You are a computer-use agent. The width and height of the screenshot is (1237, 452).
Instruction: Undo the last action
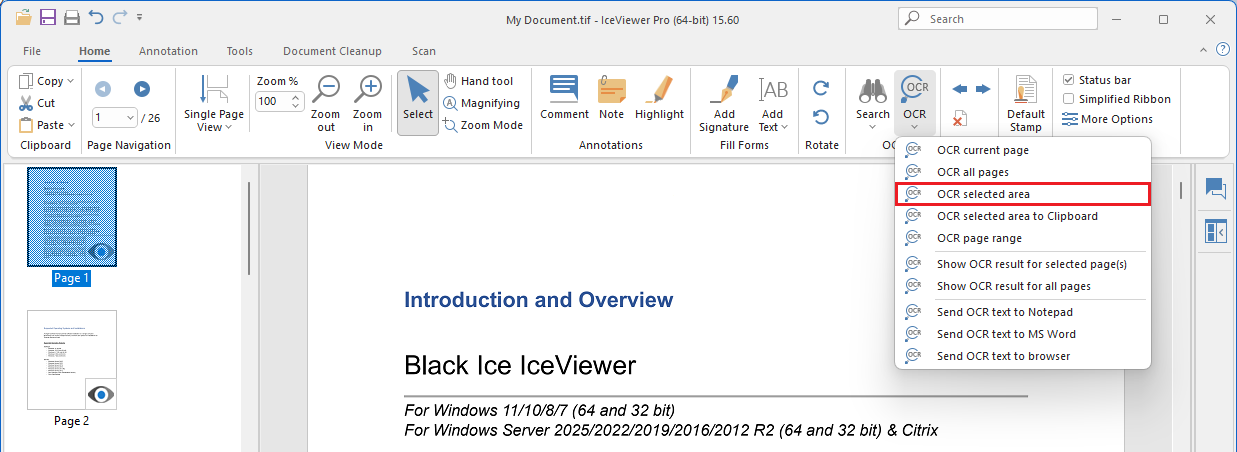coord(96,17)
